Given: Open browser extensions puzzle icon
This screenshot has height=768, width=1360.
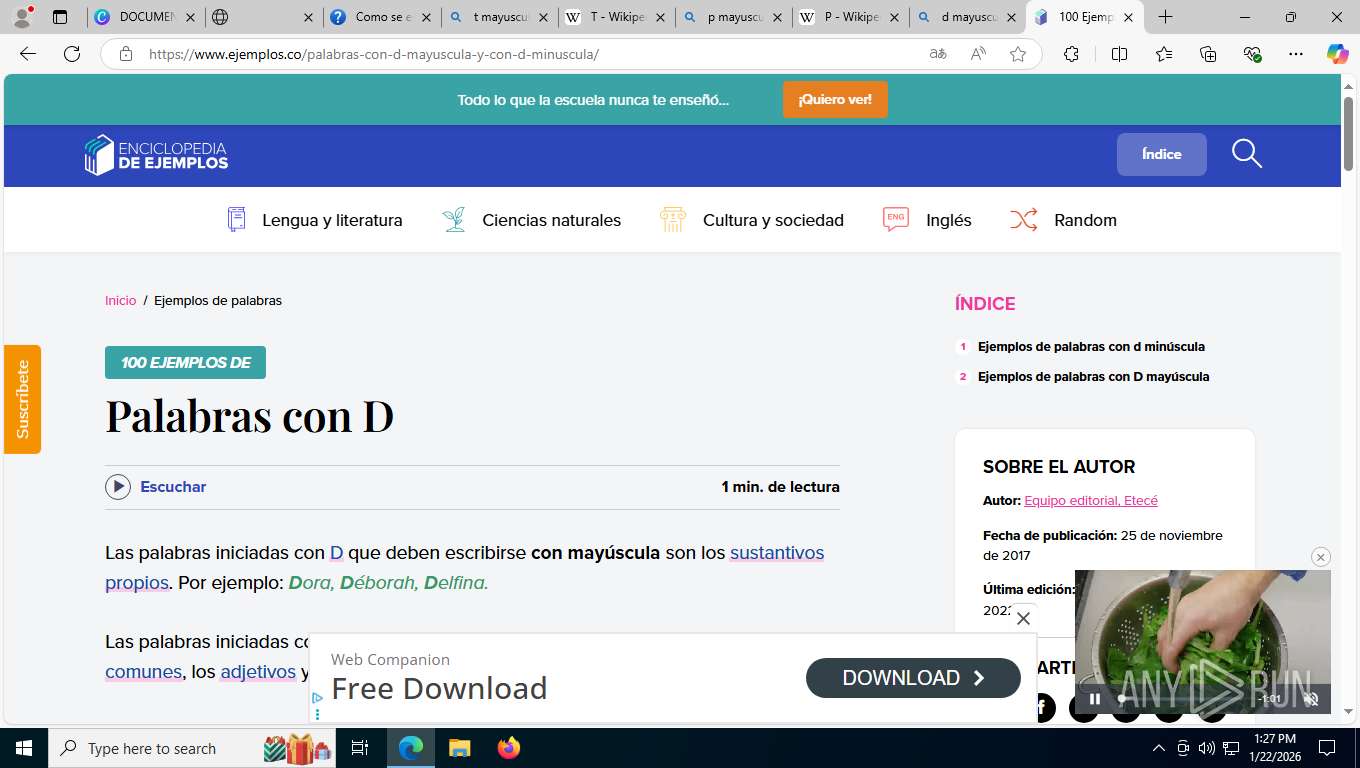Looking at the screenshot, I should coord(1071,54).
